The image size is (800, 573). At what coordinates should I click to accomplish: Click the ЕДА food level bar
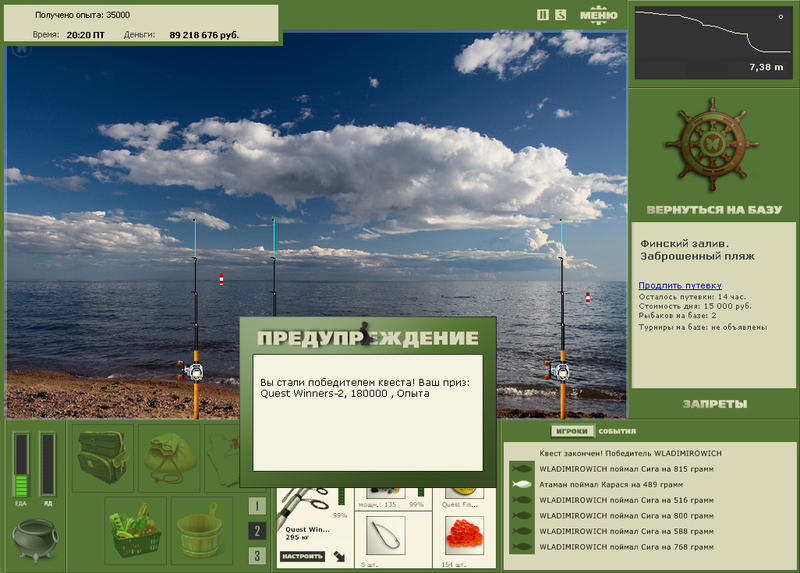click(x=21, y=464)
